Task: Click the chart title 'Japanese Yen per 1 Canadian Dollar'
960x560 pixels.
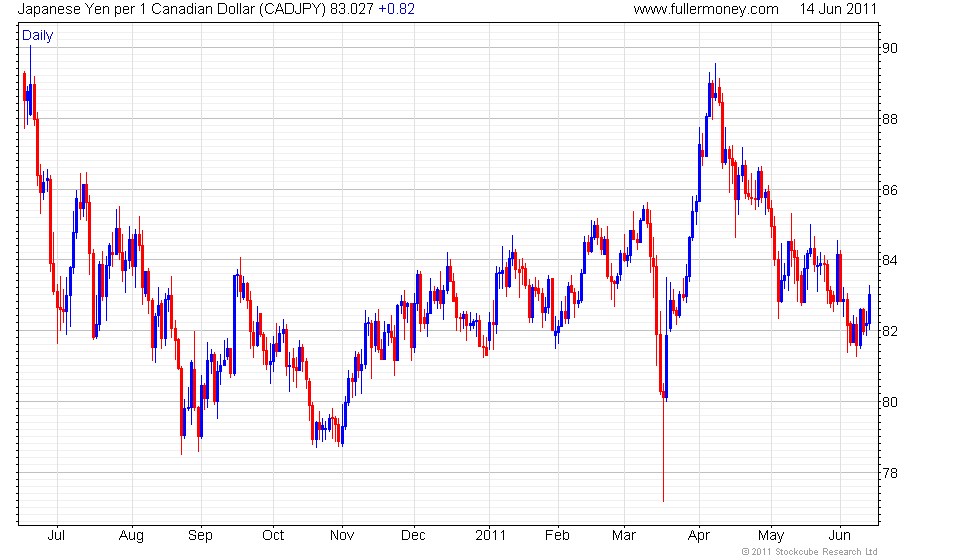Action: 136,9
